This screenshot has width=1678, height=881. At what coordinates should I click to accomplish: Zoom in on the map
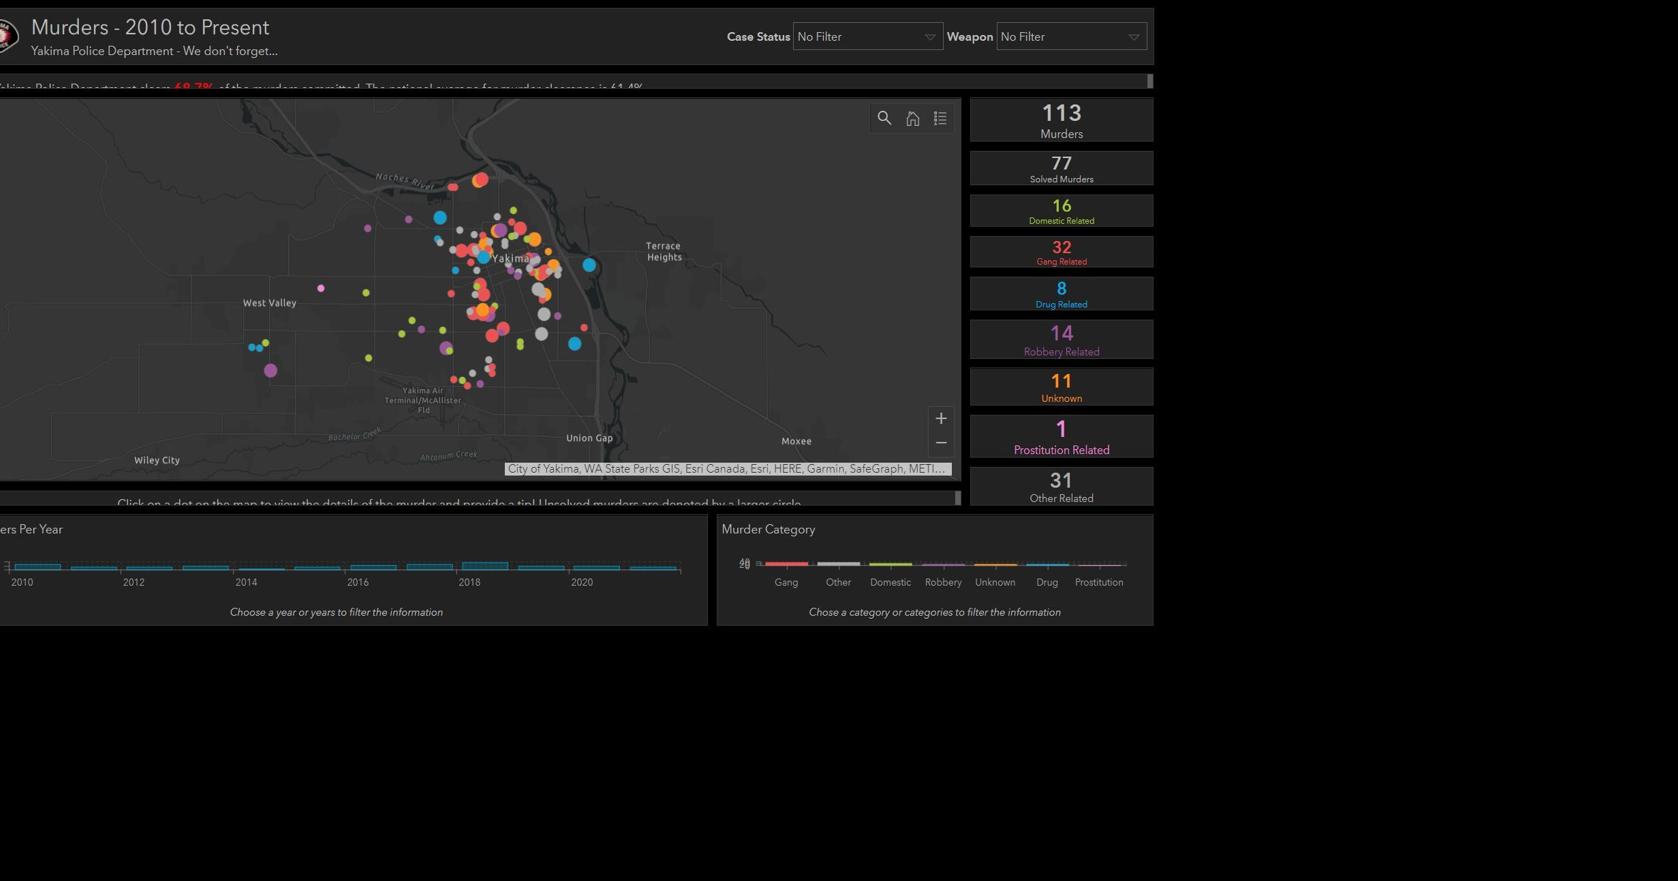[x=940, y=419]
